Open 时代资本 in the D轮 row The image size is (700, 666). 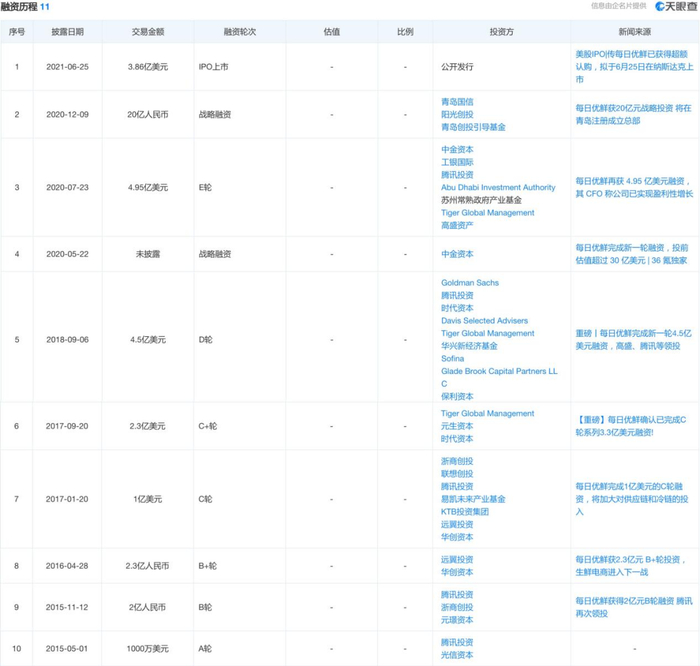click(457, 308)
